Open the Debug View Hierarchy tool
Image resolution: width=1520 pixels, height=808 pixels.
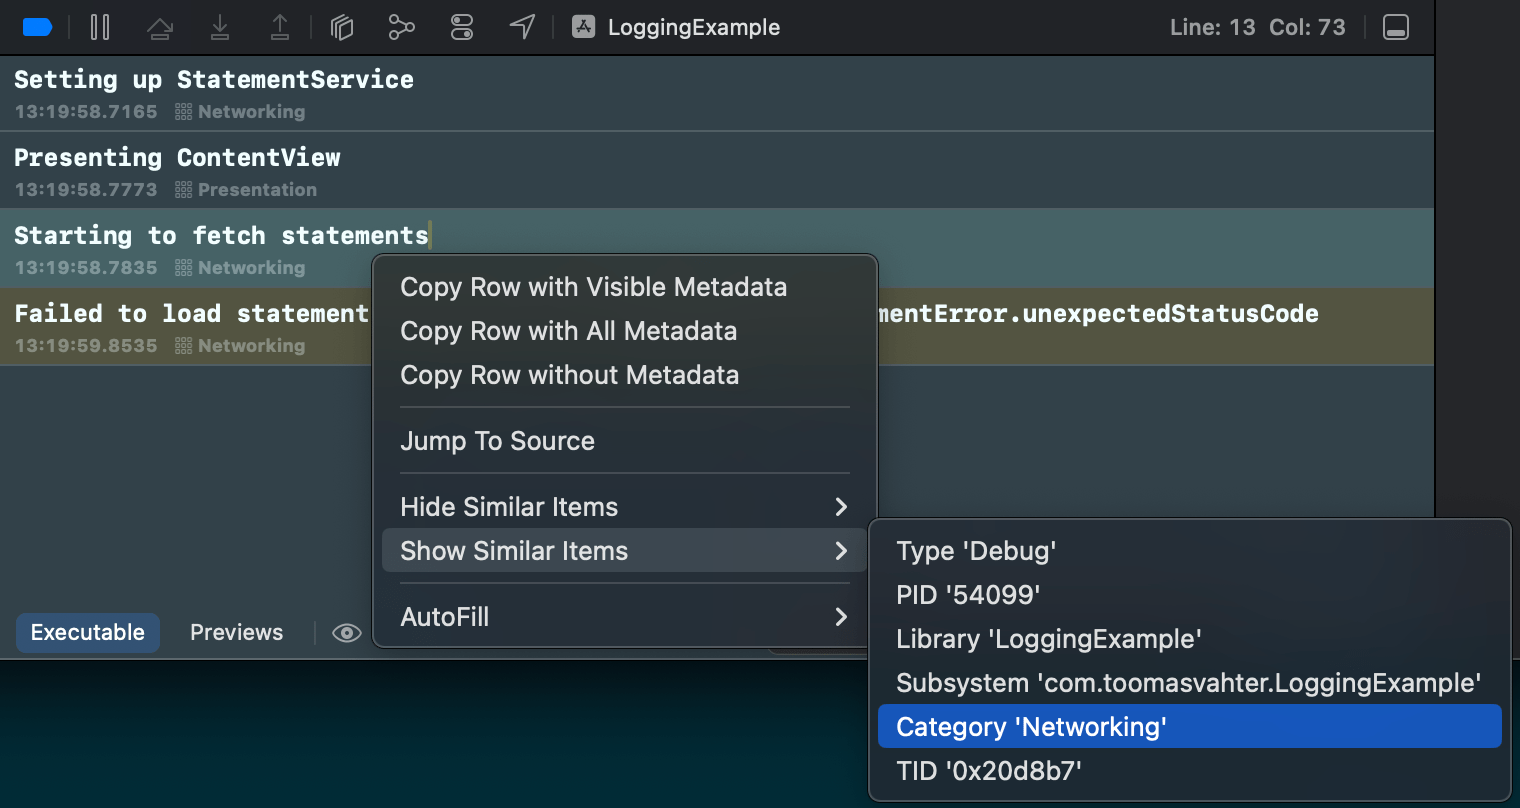click(342, 28)
